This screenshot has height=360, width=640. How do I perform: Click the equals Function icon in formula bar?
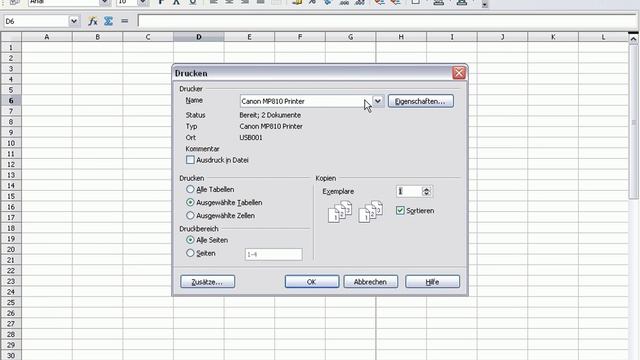124,21
